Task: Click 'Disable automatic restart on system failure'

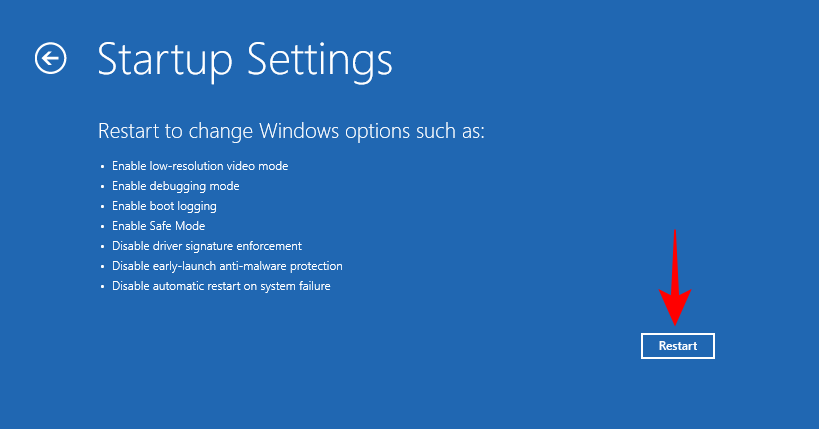Action: tap(222, 286)
